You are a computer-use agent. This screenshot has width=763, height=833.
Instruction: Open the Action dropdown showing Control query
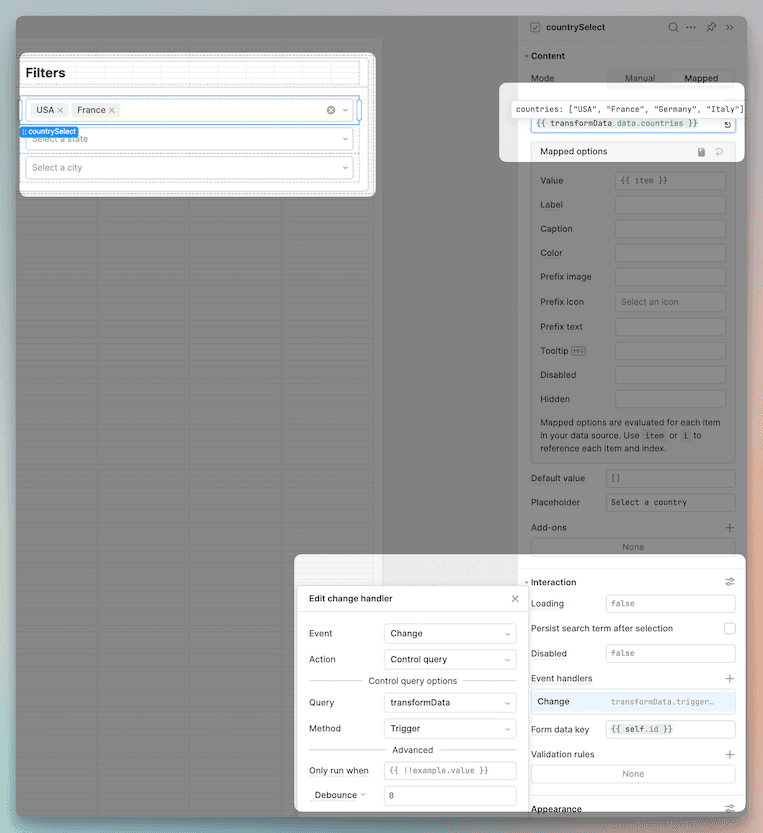pyautogui.click(x=450, y=660)
